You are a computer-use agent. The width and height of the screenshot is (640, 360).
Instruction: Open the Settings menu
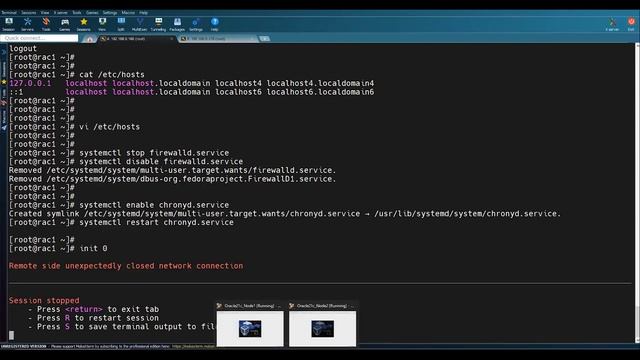pos(110,13)
